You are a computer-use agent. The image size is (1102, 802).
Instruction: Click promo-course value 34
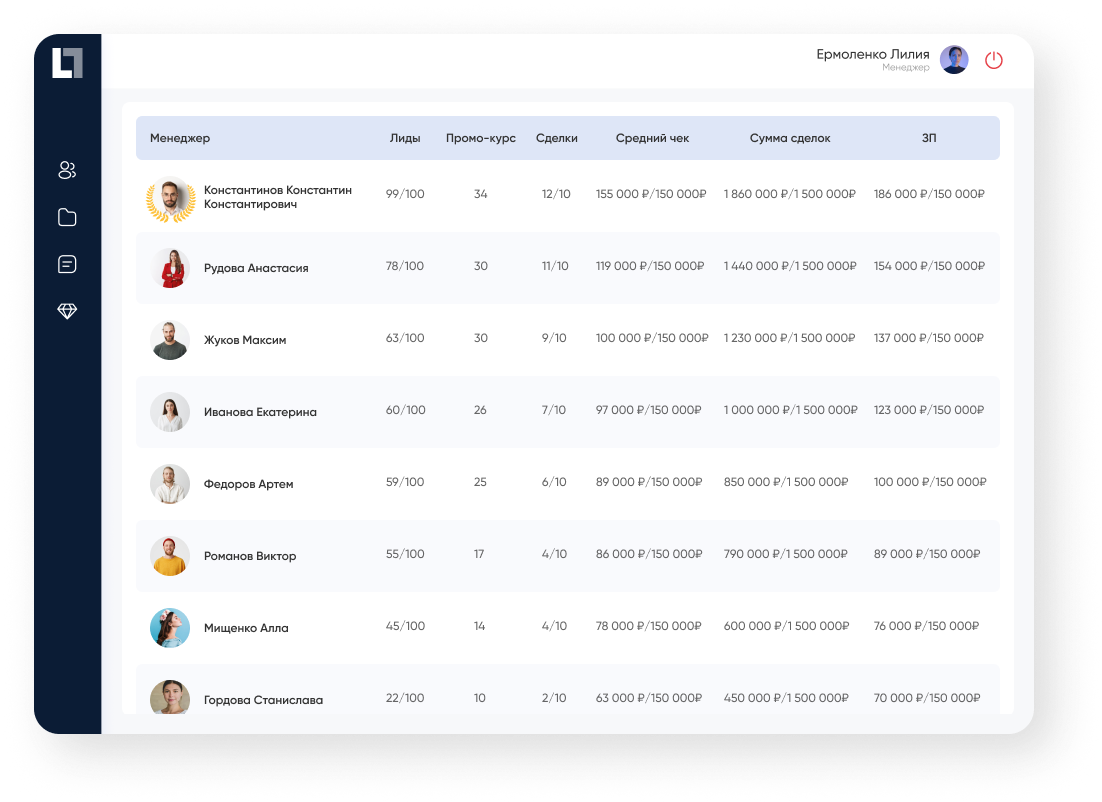[x=481, y=194]
